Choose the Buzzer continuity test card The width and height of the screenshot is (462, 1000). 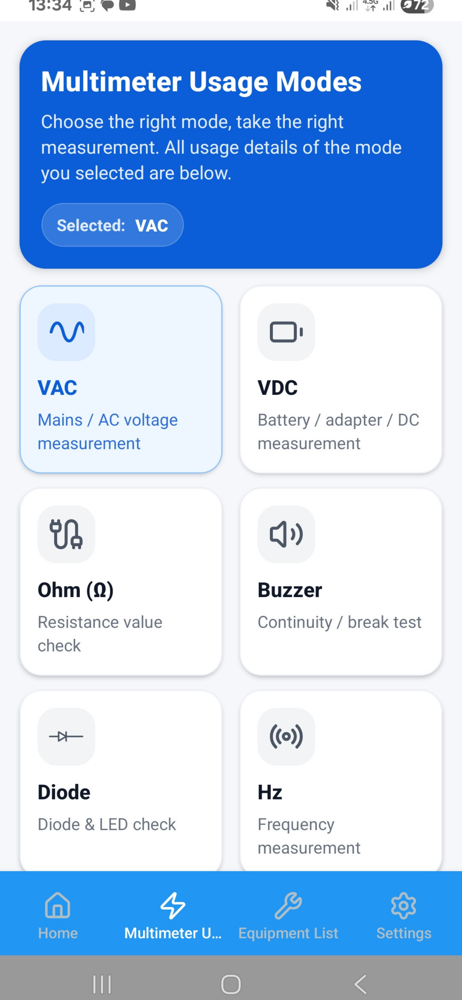point(341,582)
